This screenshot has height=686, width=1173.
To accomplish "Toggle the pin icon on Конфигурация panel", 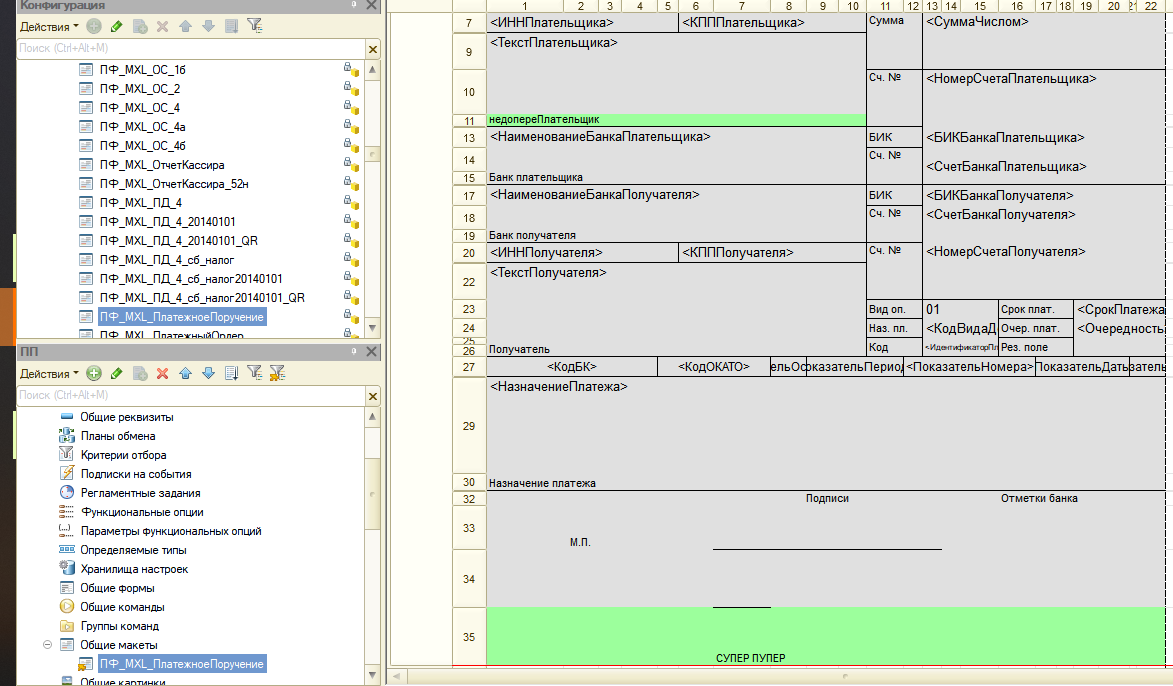I will point(355,6).
